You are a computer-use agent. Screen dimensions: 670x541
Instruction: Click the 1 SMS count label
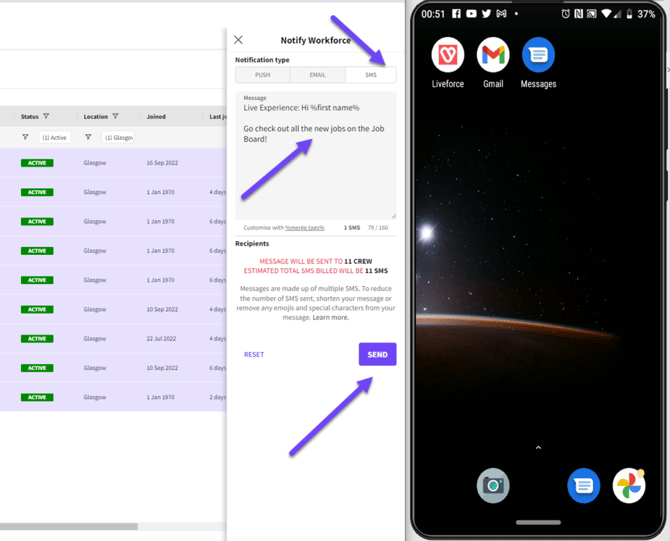352,228
